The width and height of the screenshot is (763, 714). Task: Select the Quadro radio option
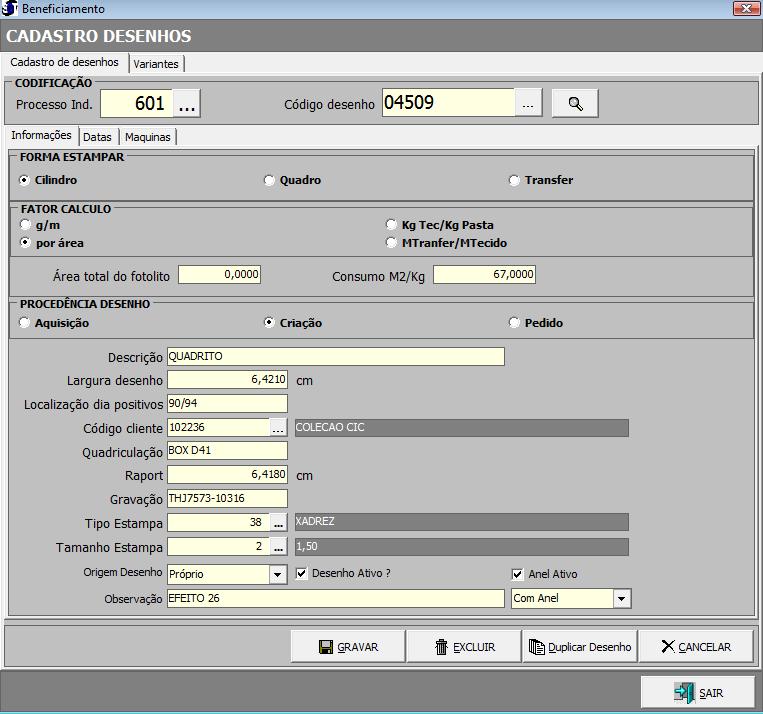coord(269,181)
